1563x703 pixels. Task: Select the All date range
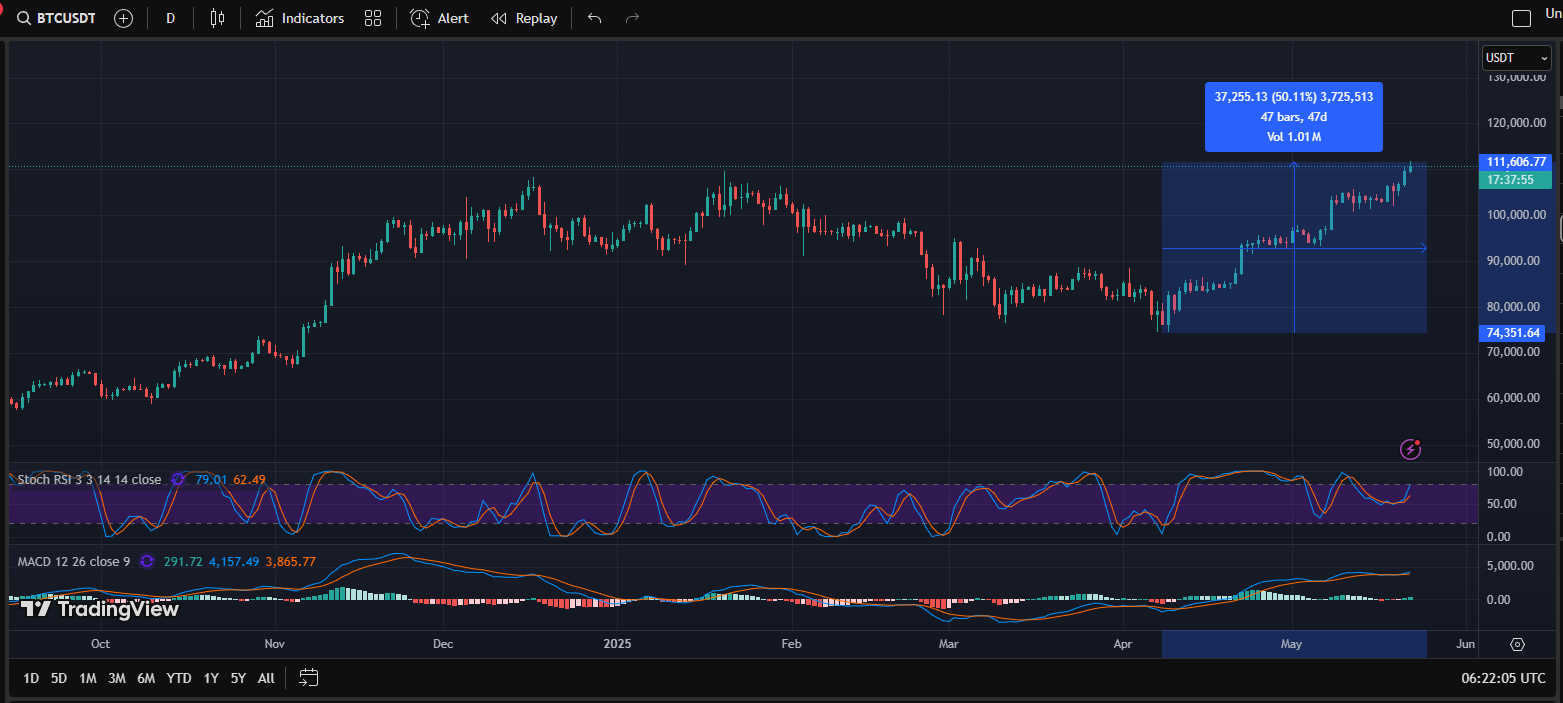tap(266, 678)
